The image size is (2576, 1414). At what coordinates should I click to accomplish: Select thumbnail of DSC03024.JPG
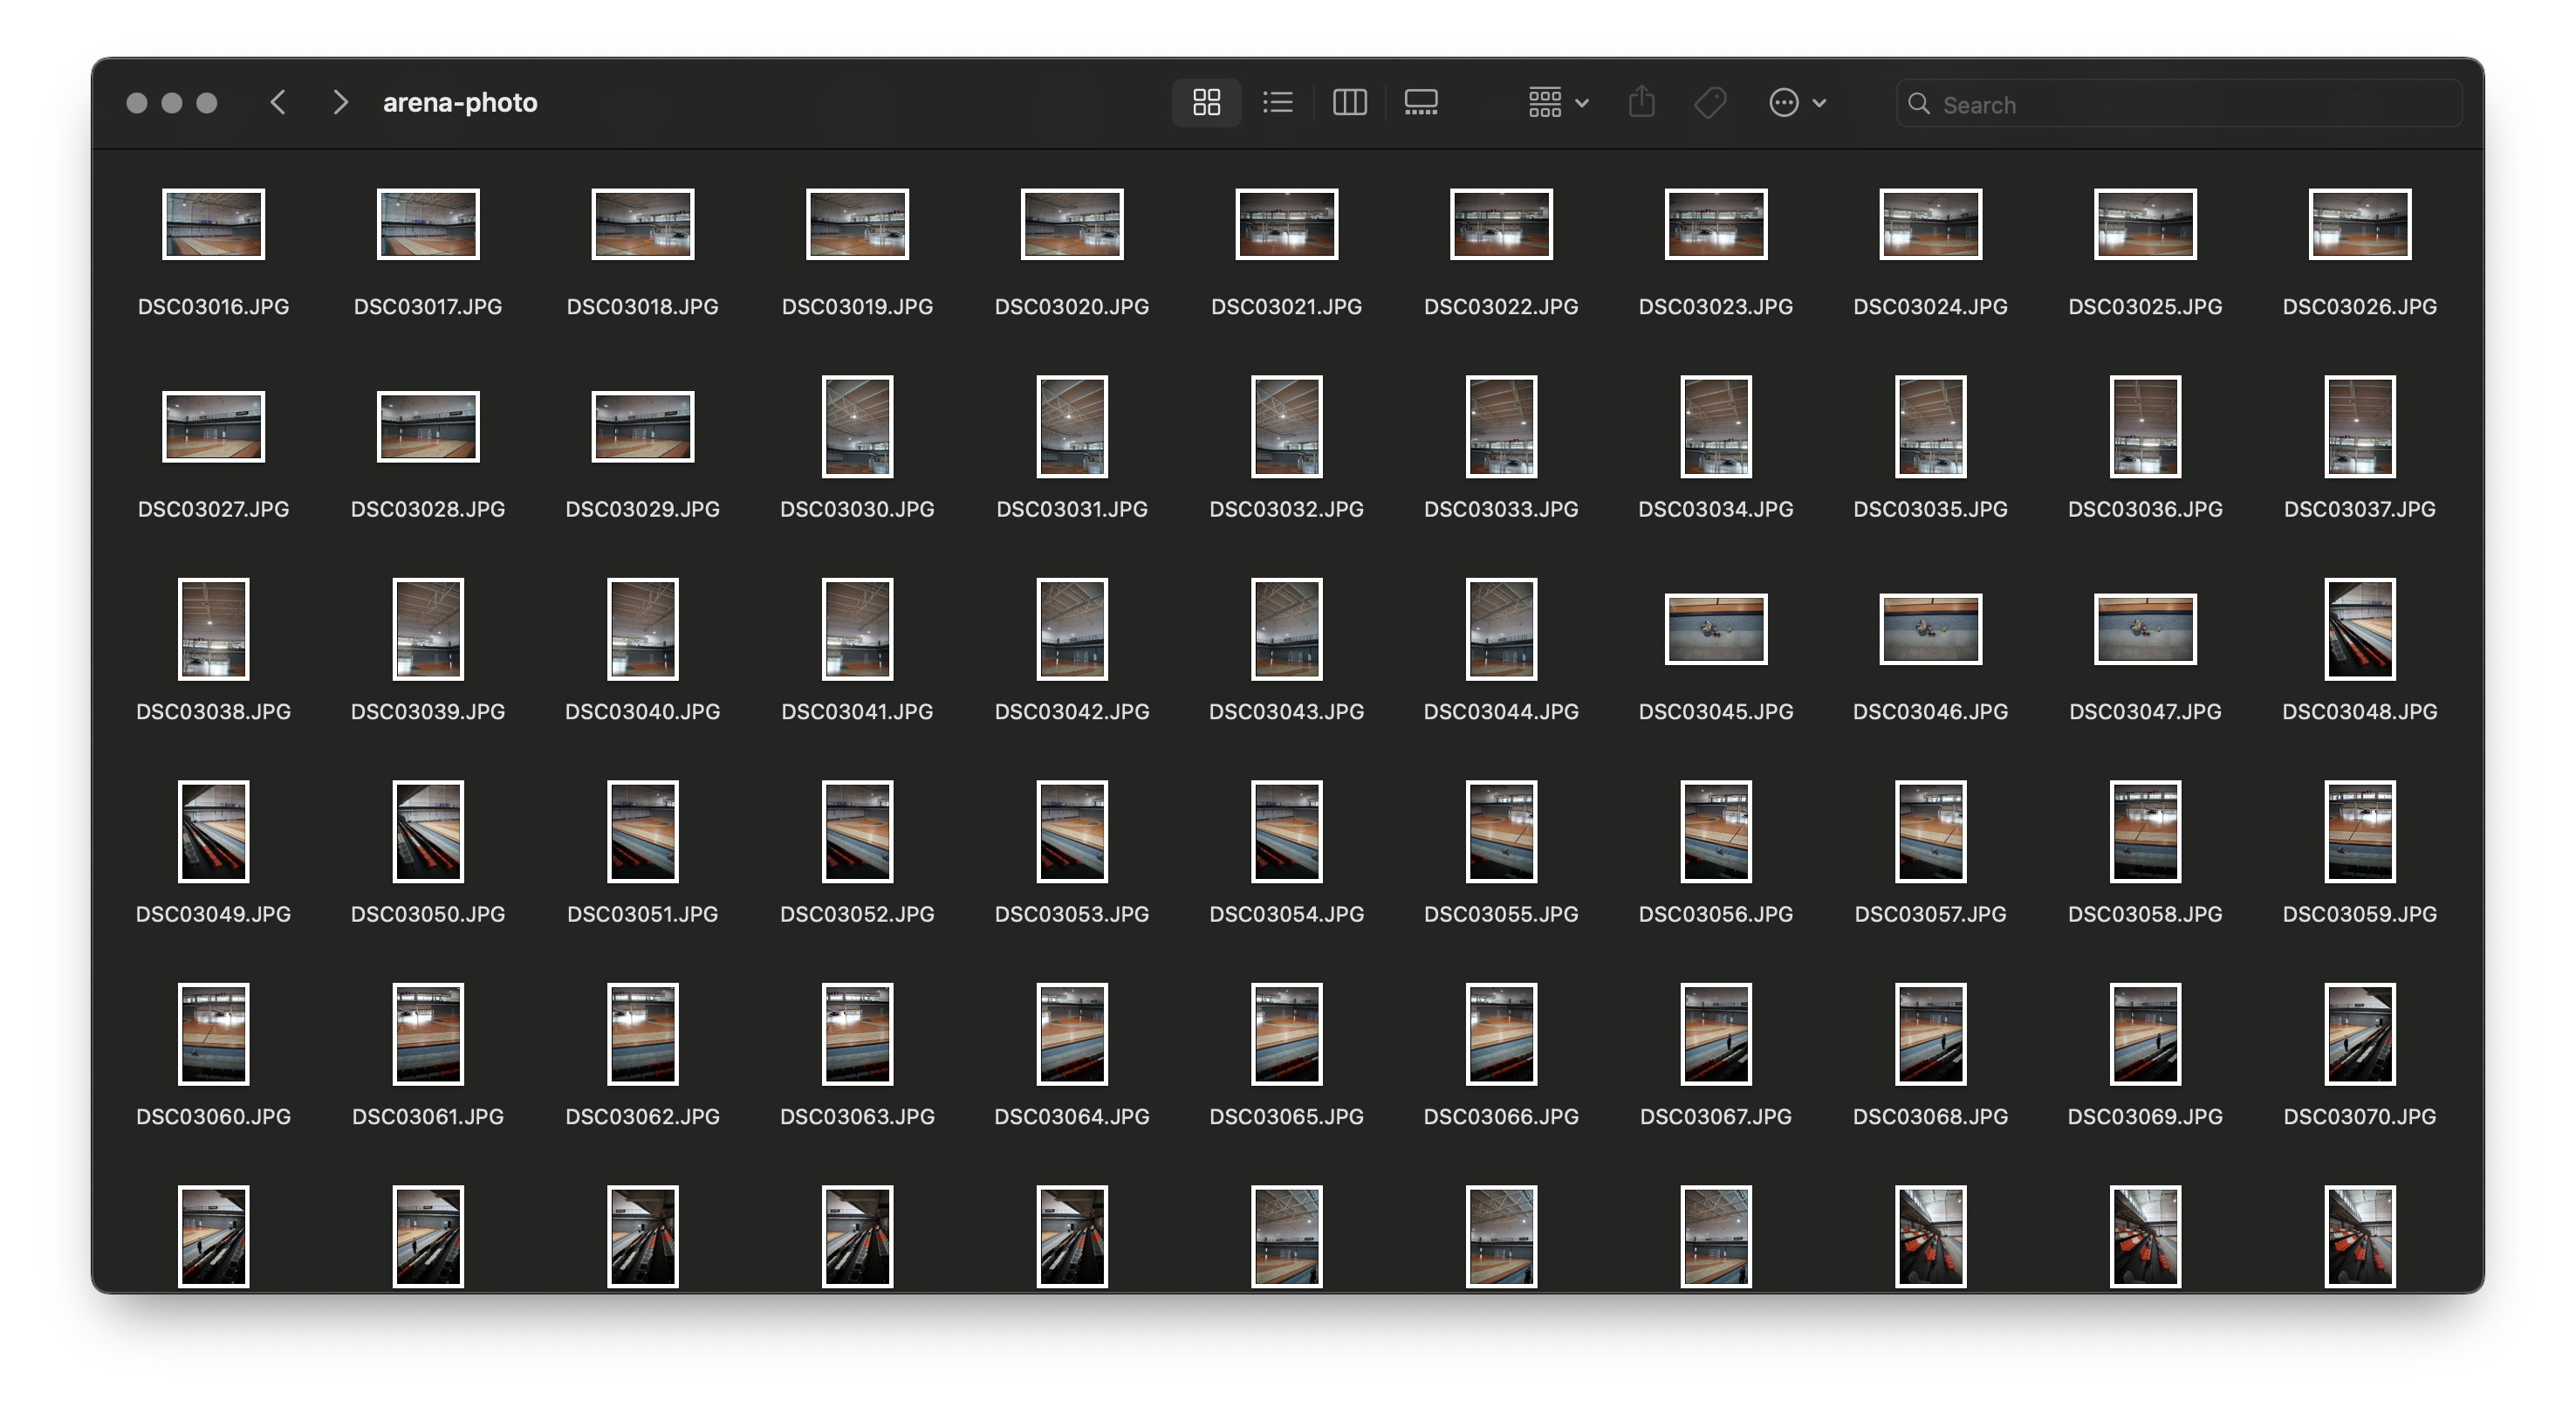(1931, 224)
